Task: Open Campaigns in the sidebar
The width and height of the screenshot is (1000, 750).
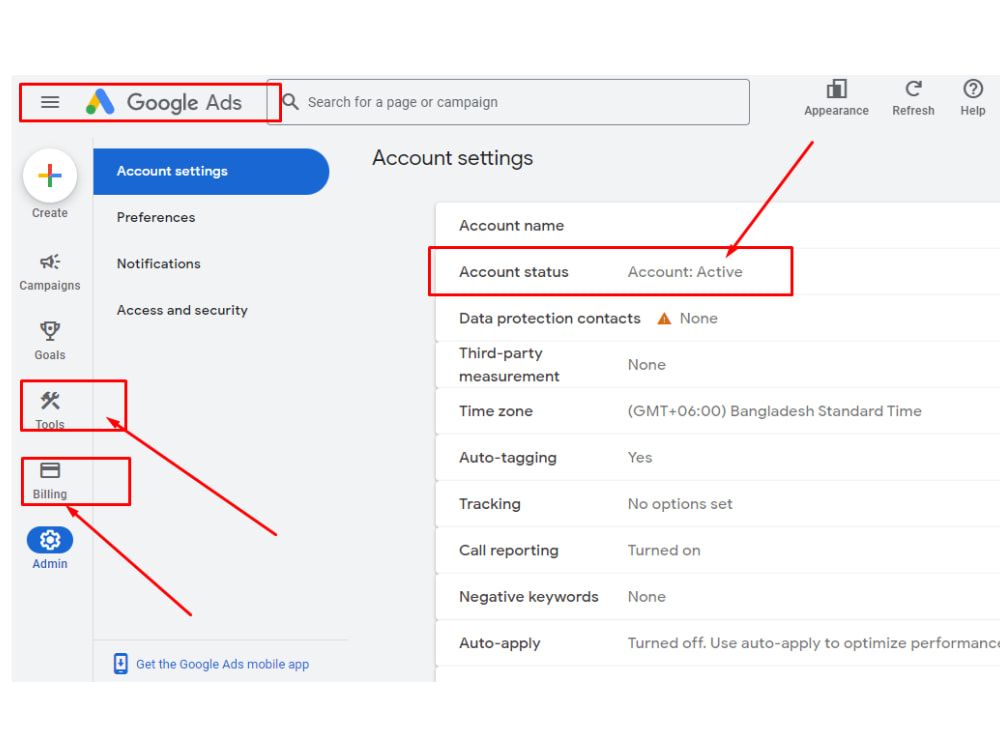Action: [50, 272]
